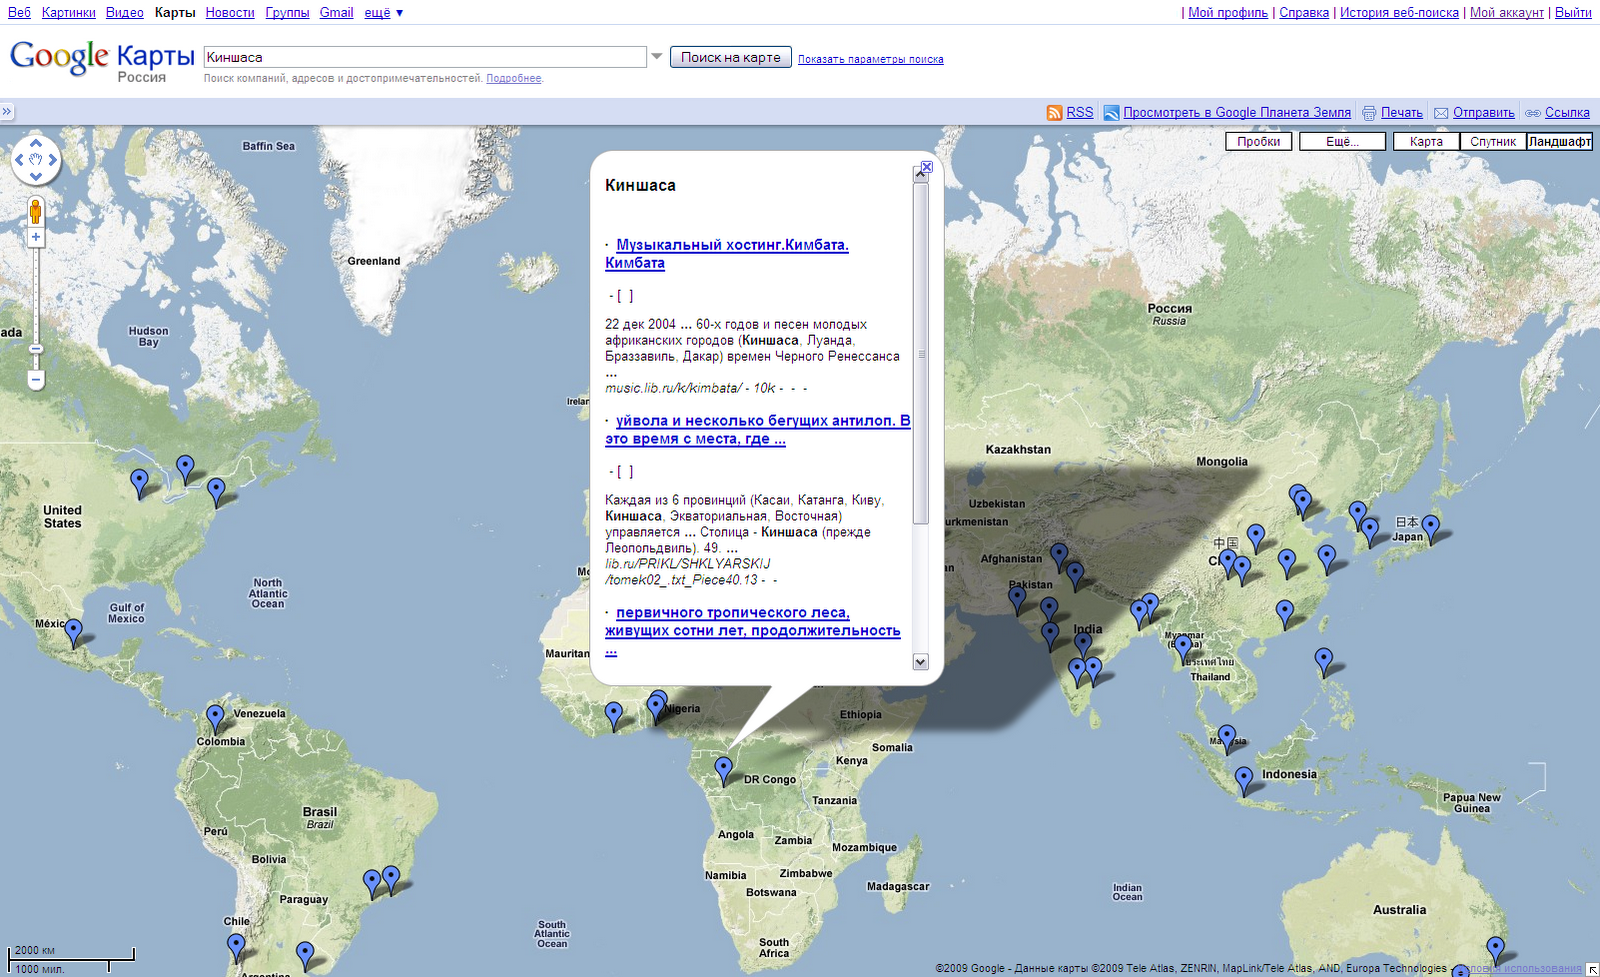Screen dimensions: 1600x977
Task: Expand the left panel with double arrow
Action: [x=7, y=112]
